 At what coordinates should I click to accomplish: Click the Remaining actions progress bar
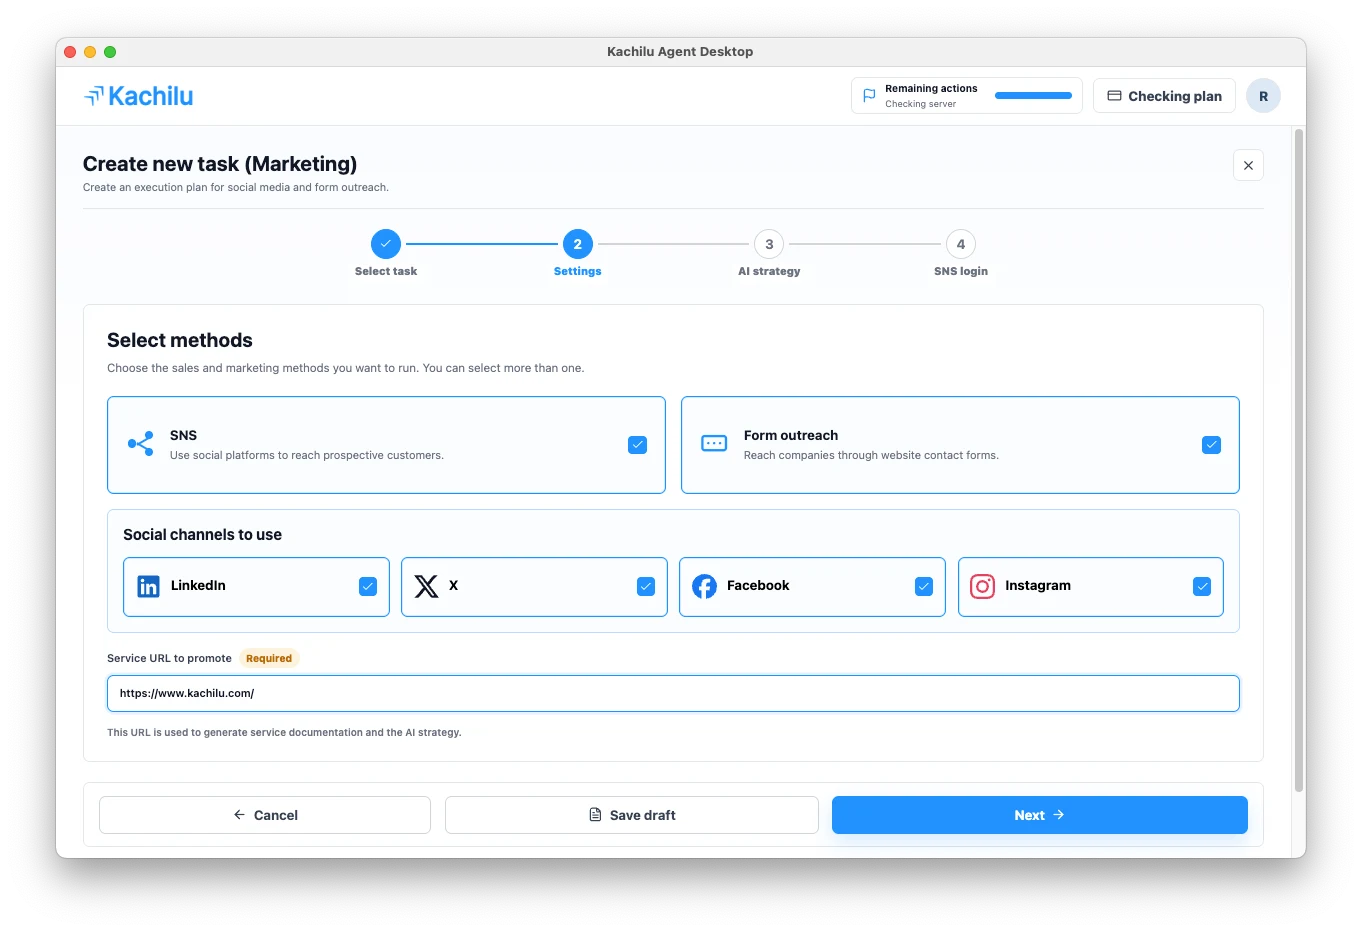tap(1033, 96)
